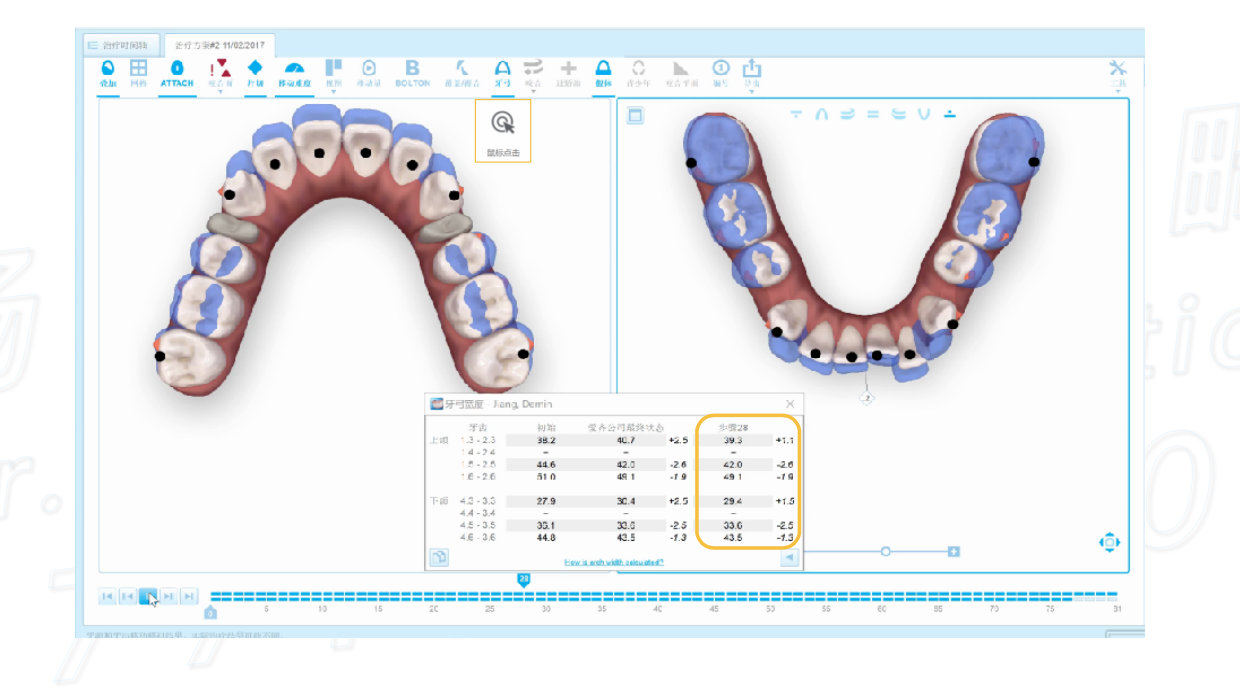Image resolution: width=1240 pixels, height=700 pixels.
Task: Expand the dropdown arrow under views tool
Action: [334, 92]
